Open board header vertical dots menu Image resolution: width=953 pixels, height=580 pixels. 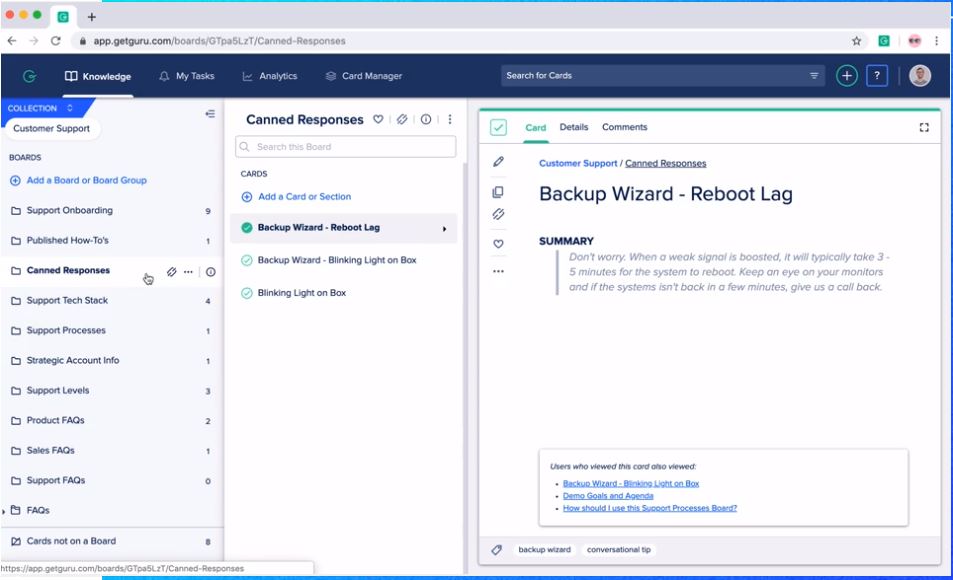(x=450, y=119)
